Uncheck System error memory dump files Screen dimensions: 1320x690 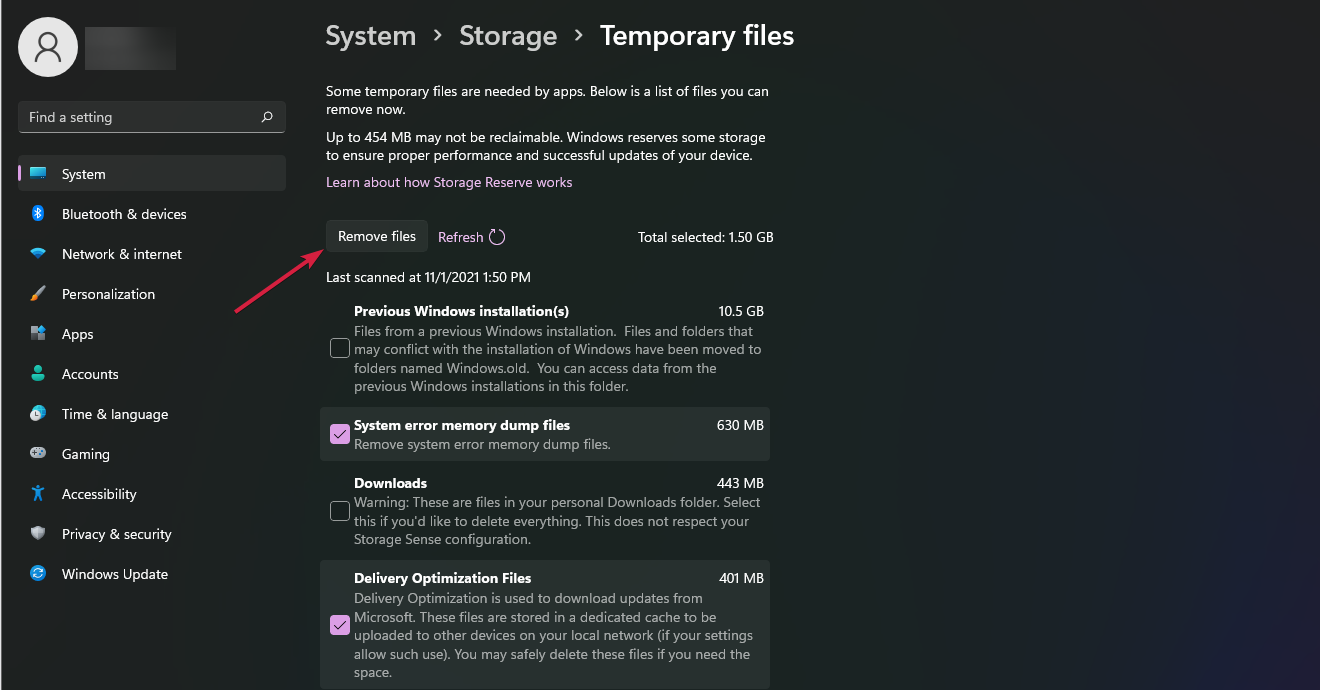(340, 434)
